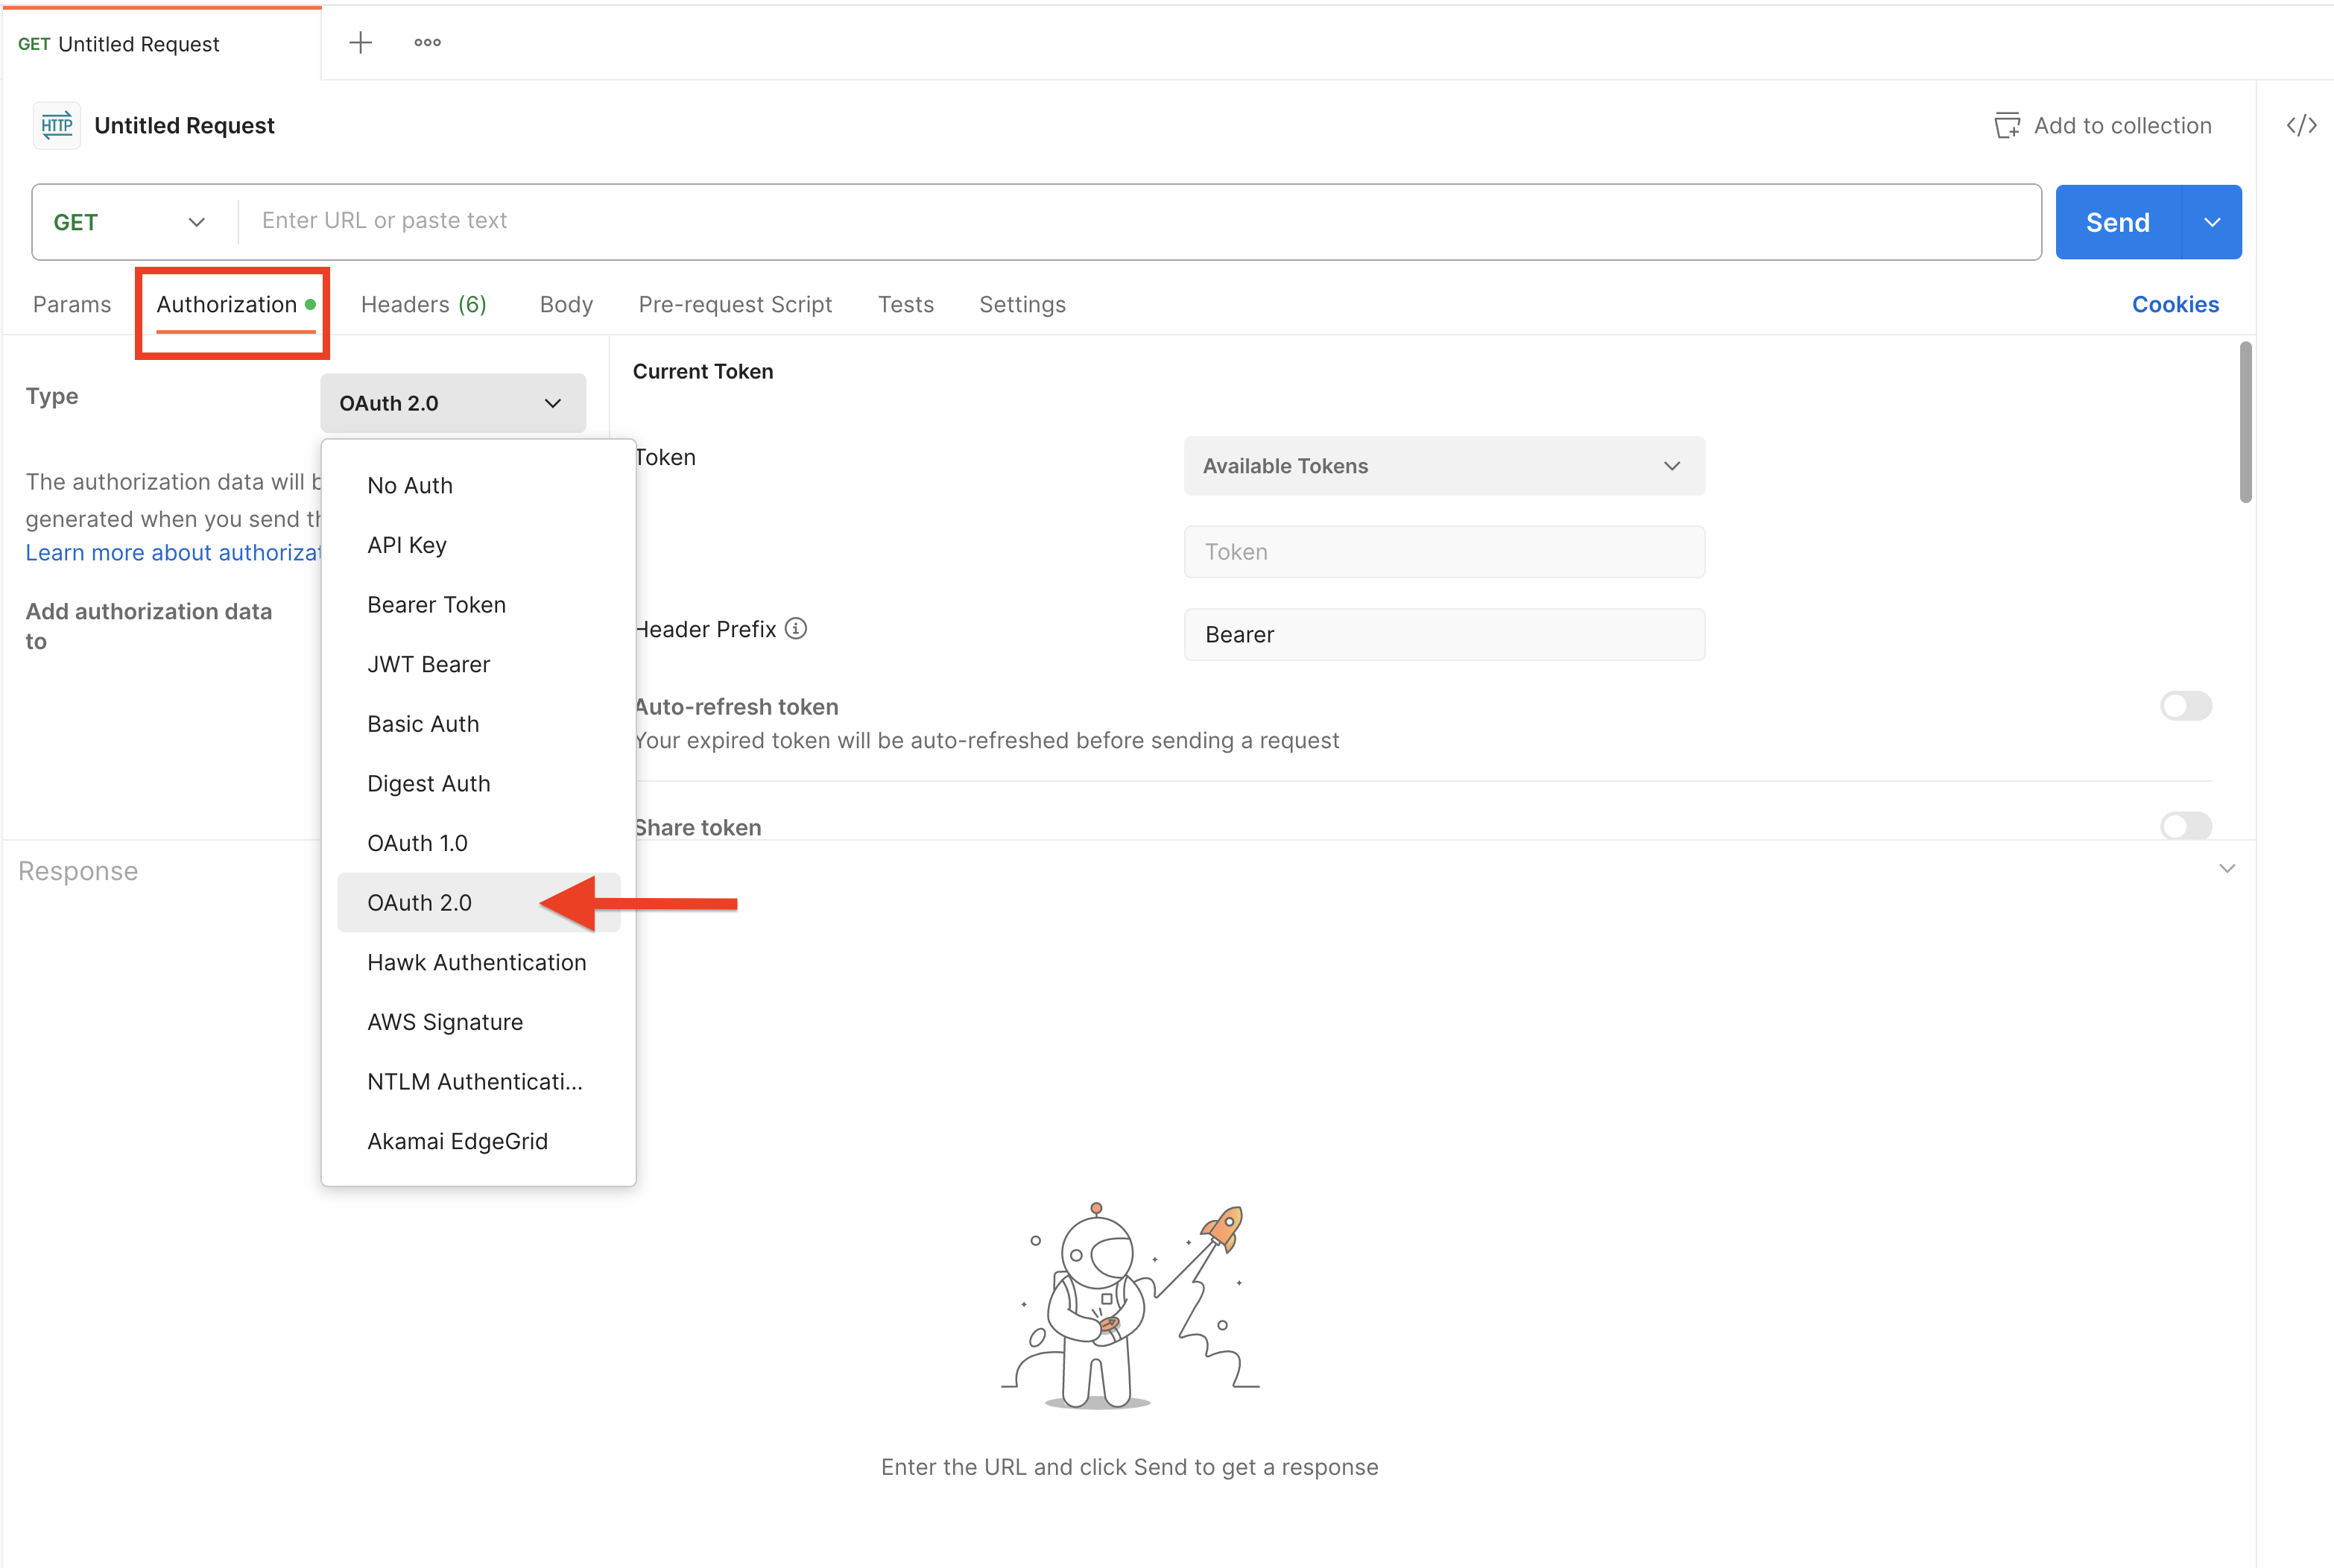Collapse the Response panel chevron

[x=2226, y=868]
